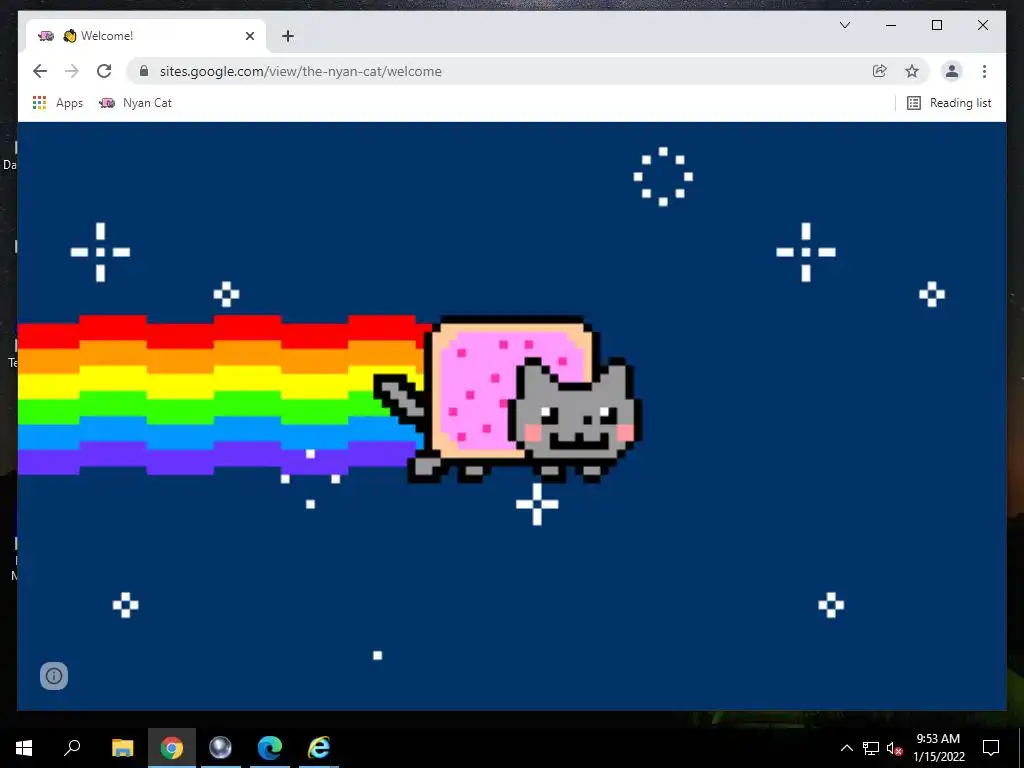Viewport: 1024px width, 768px height.
Task: Open the Windows Start menu
Action: (24, 747)
